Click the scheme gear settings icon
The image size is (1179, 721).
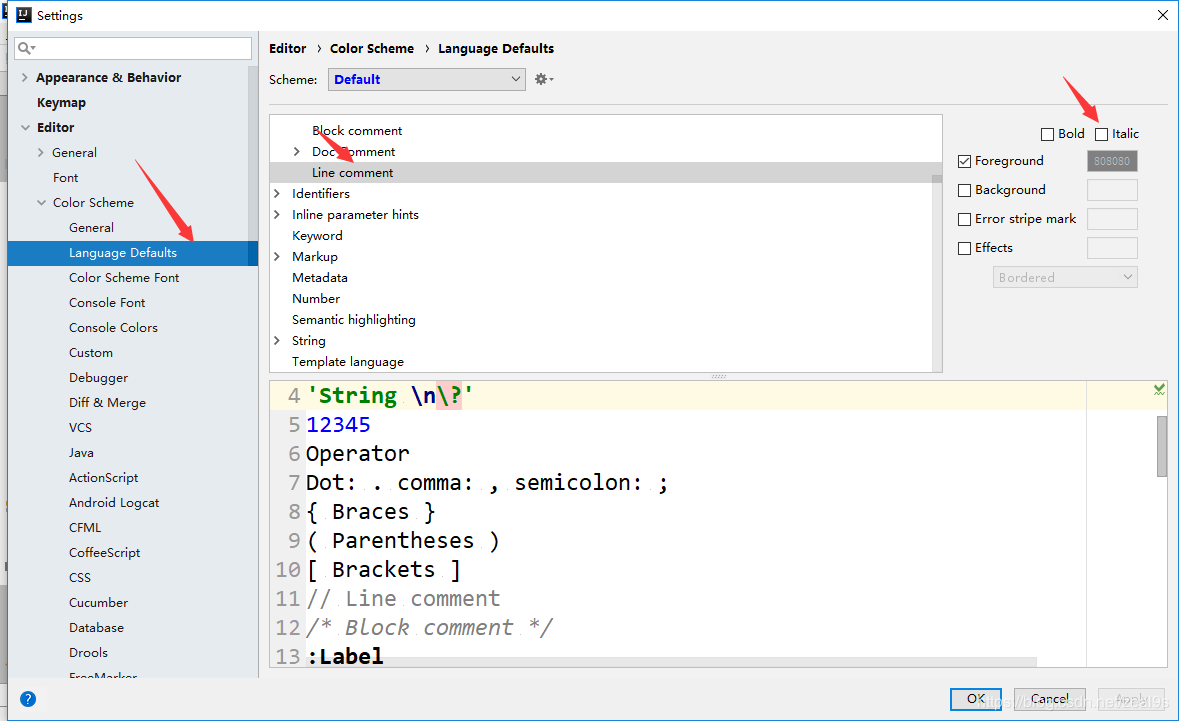543,79
